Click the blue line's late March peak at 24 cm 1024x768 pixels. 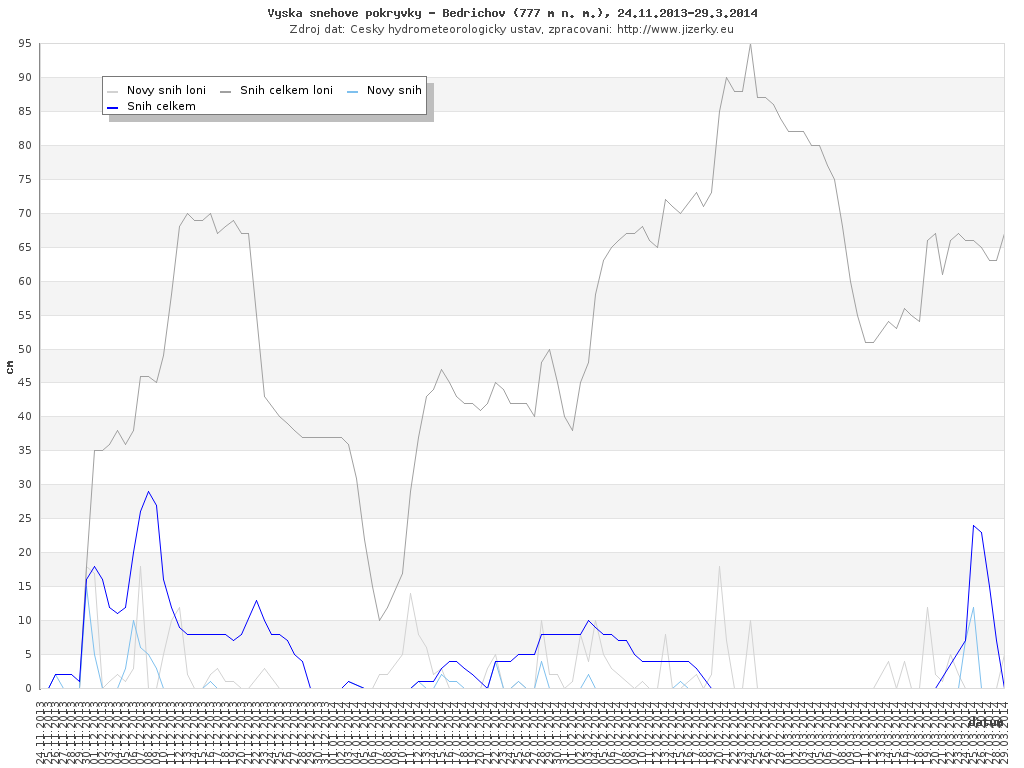(x=973, y=526)
